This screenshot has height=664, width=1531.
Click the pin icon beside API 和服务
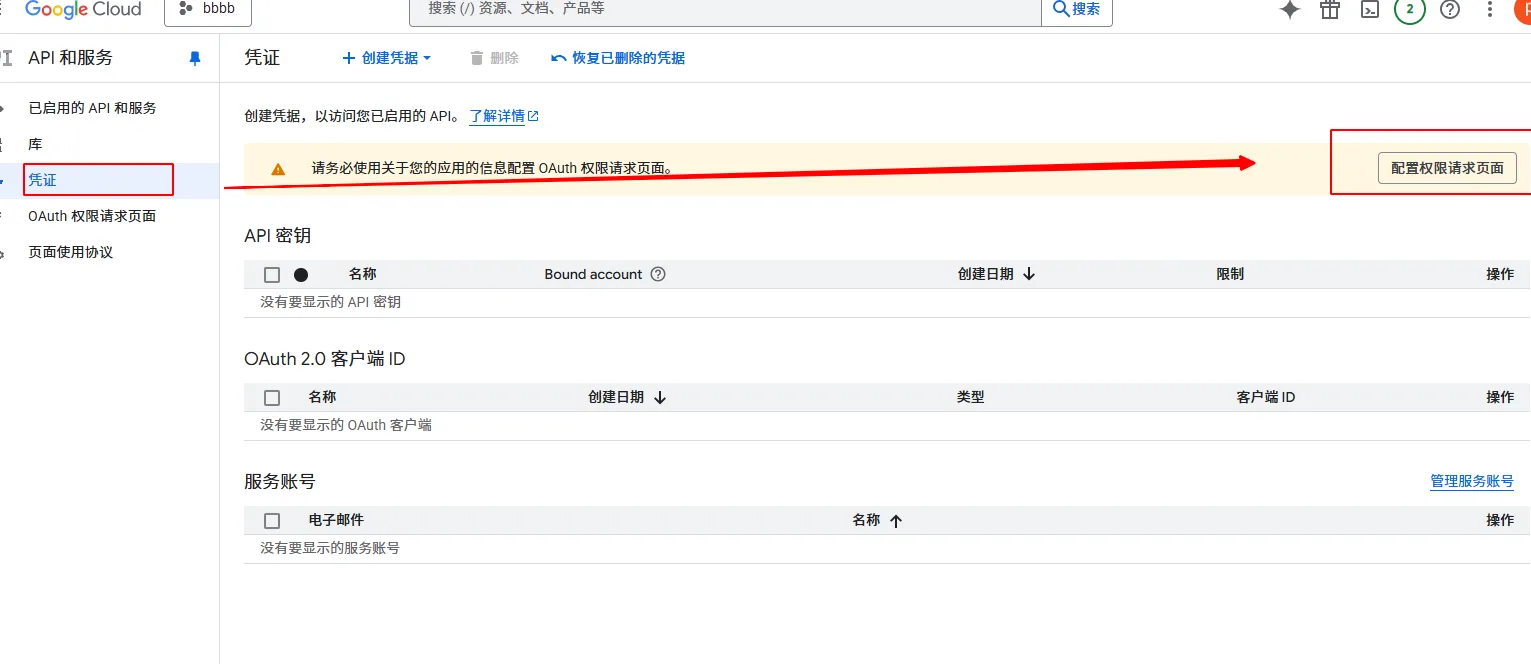coord(195,59)
